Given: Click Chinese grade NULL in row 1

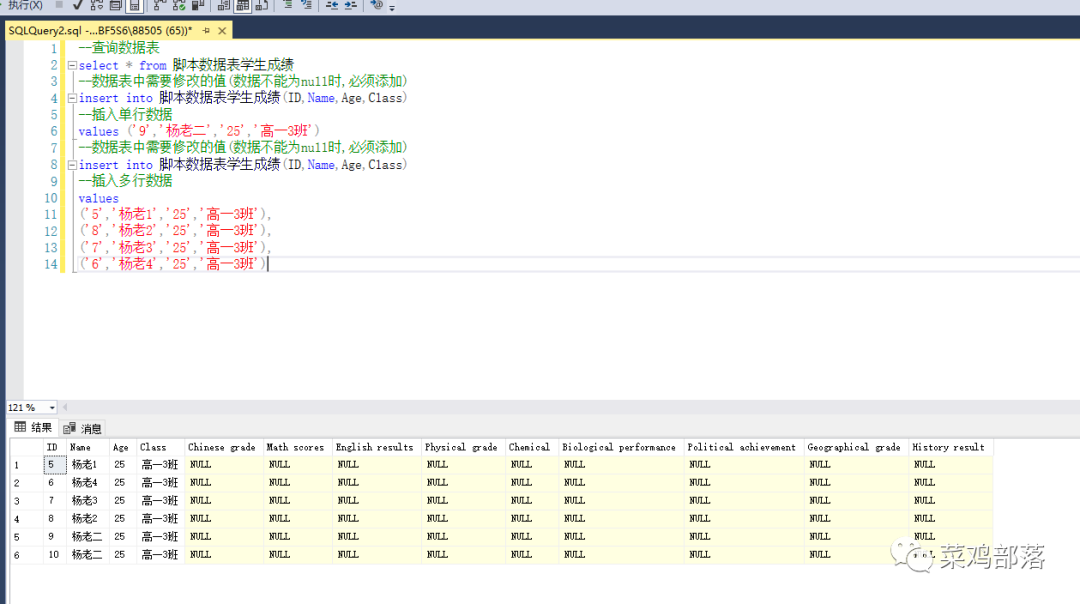Looking at the screenshot, I should (x=224, y=465).
